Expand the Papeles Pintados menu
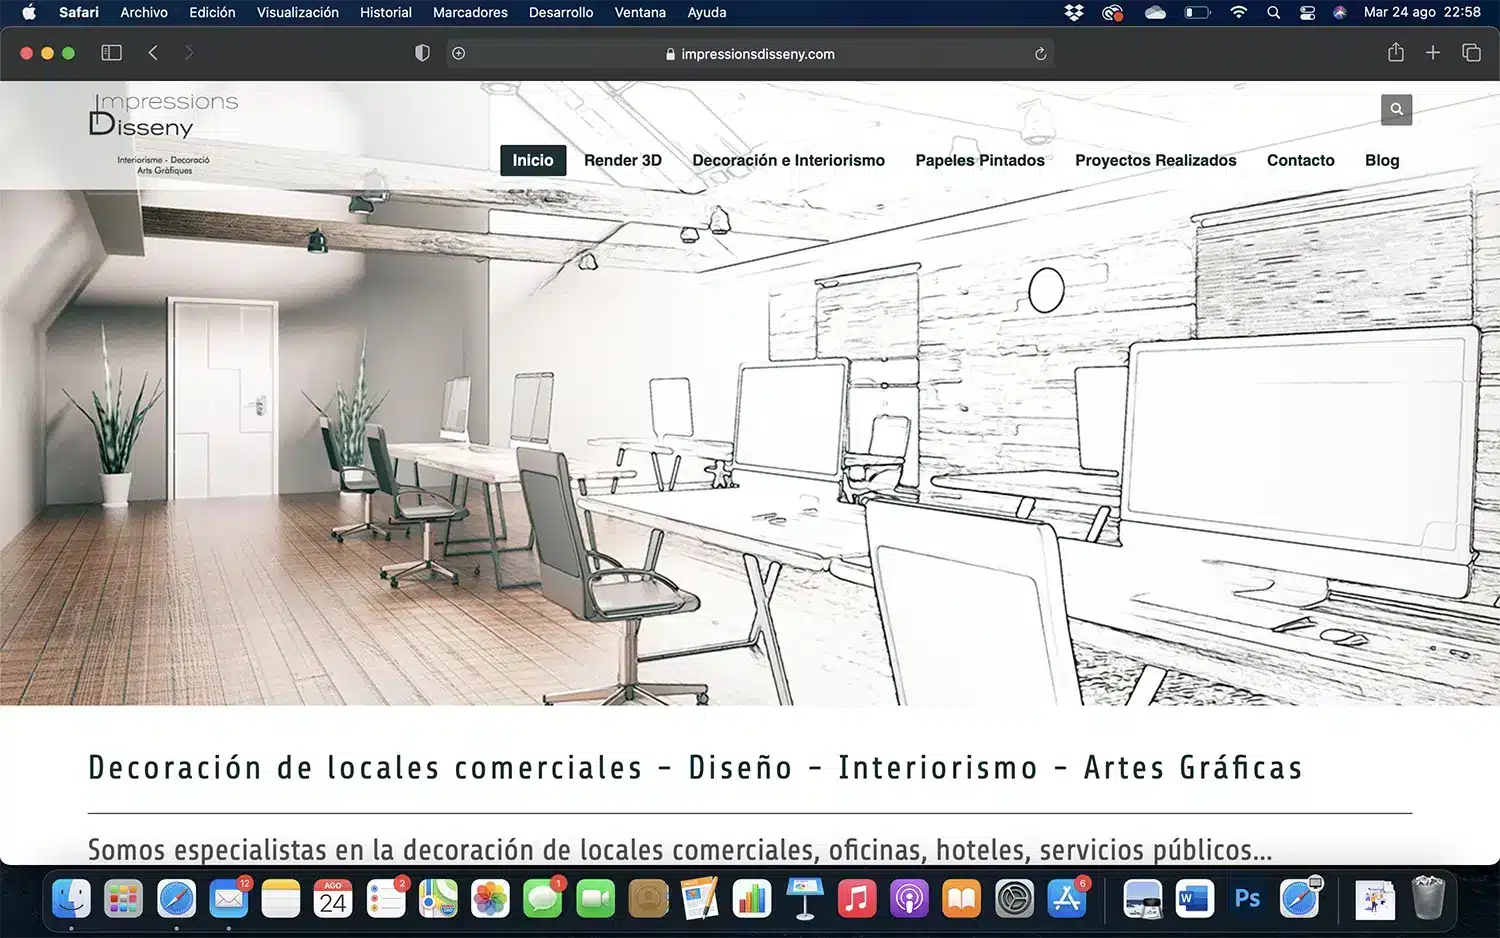Screen dimensions: 1500x938 (979, 160)
